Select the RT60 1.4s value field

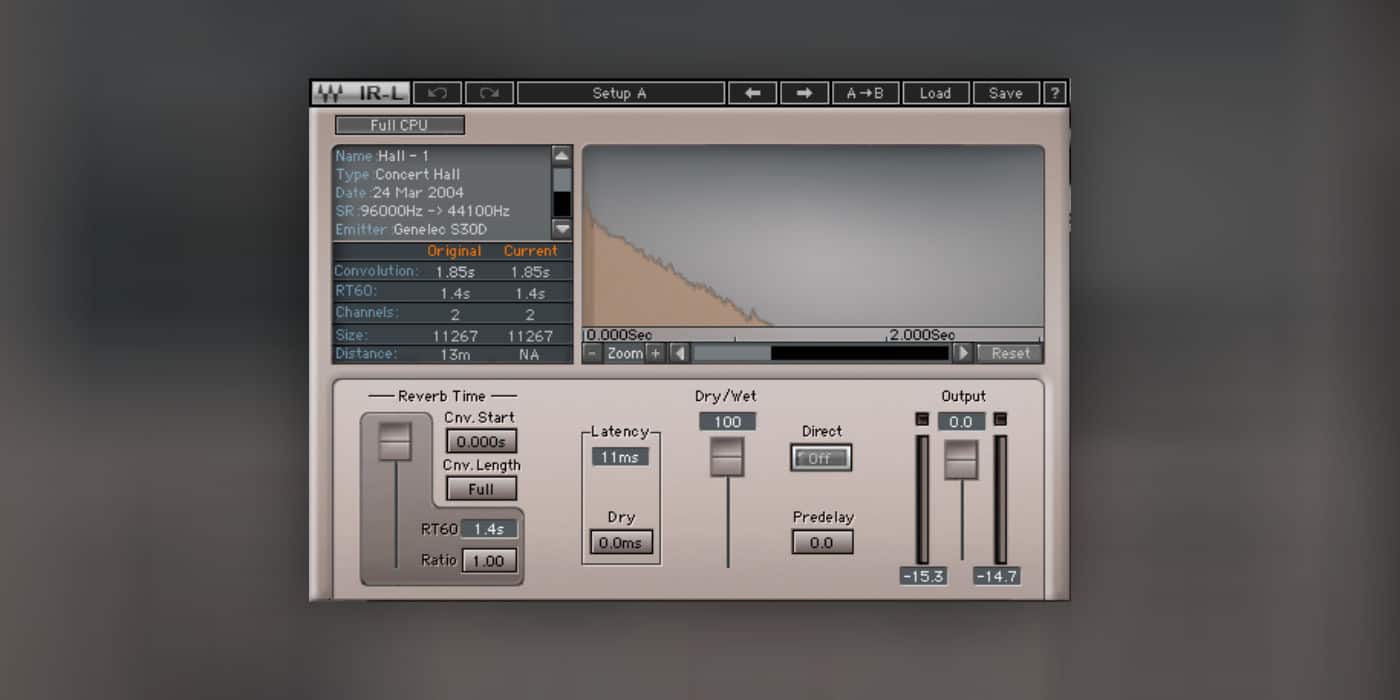pyautogui.click(x=489, y=529)
